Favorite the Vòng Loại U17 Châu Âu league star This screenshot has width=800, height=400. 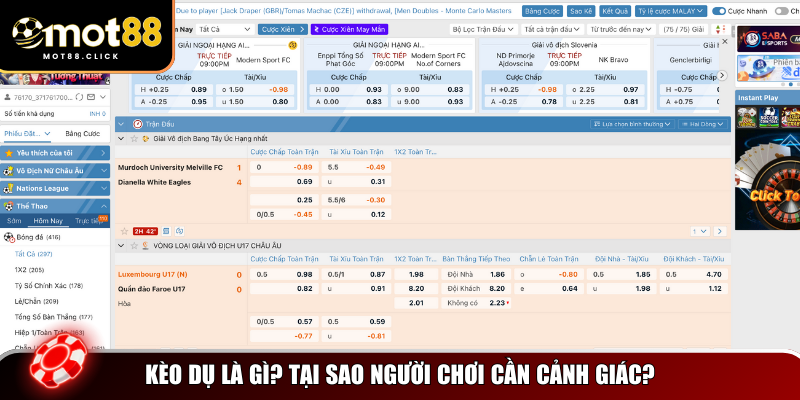click(135, 245)
